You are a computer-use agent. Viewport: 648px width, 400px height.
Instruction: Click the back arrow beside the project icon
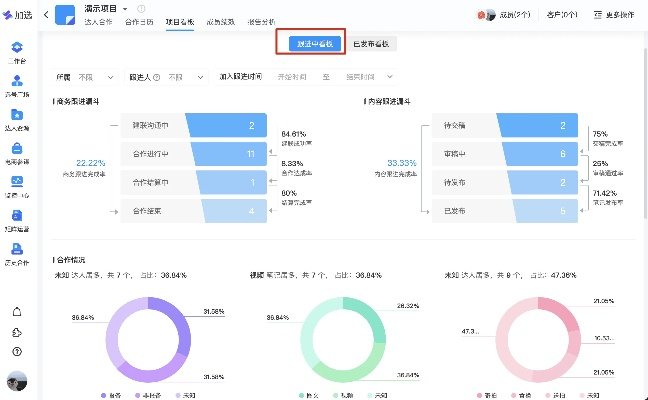46,14
